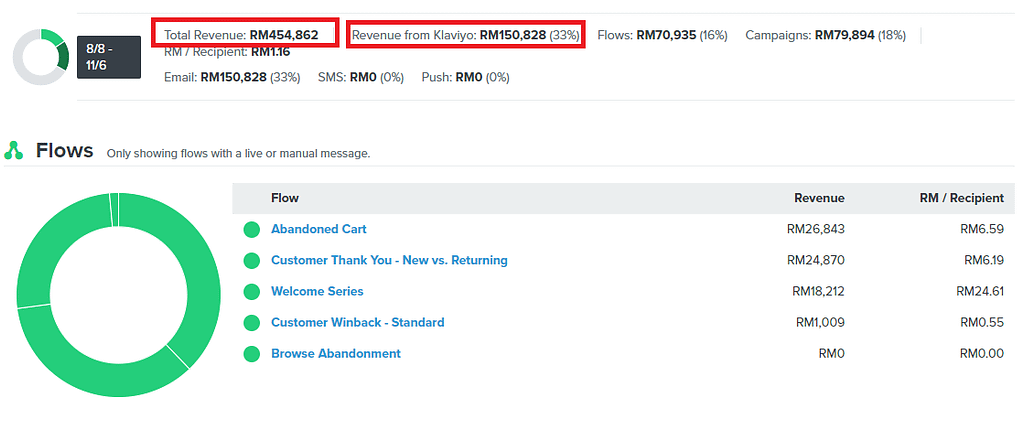Click the green dot beside Customer Thank You
The image size is (1024, 430).
pos(251,260)
